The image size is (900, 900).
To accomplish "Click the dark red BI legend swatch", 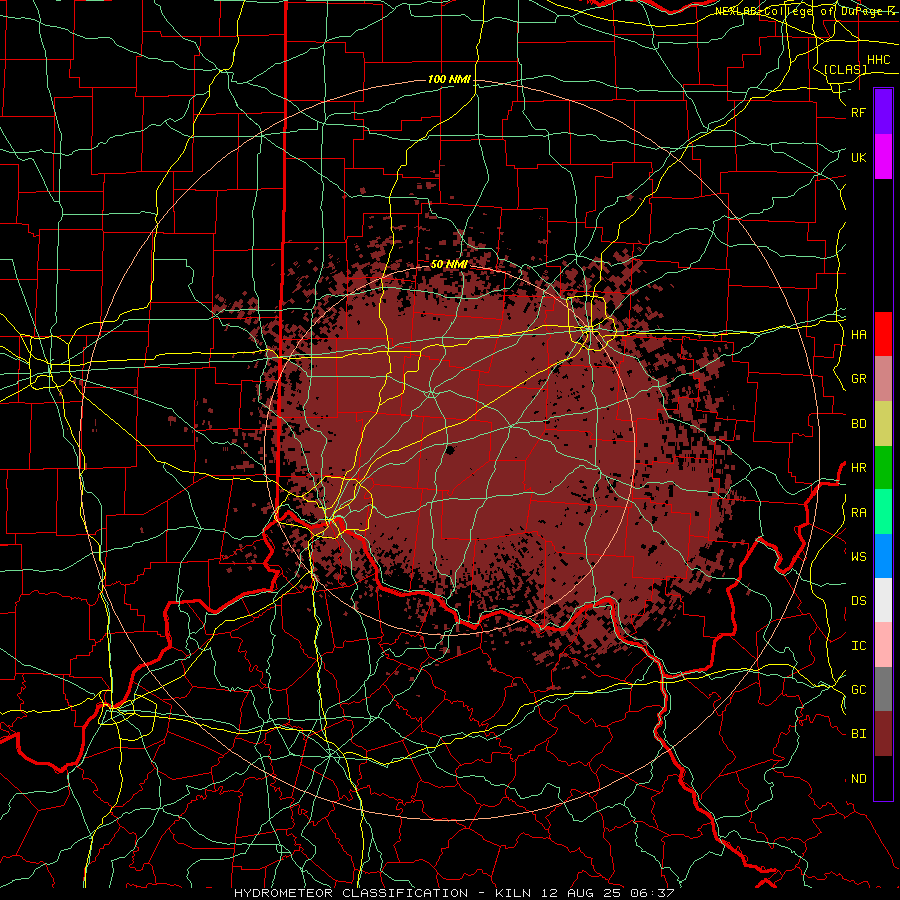I will [x=883, y=734].
